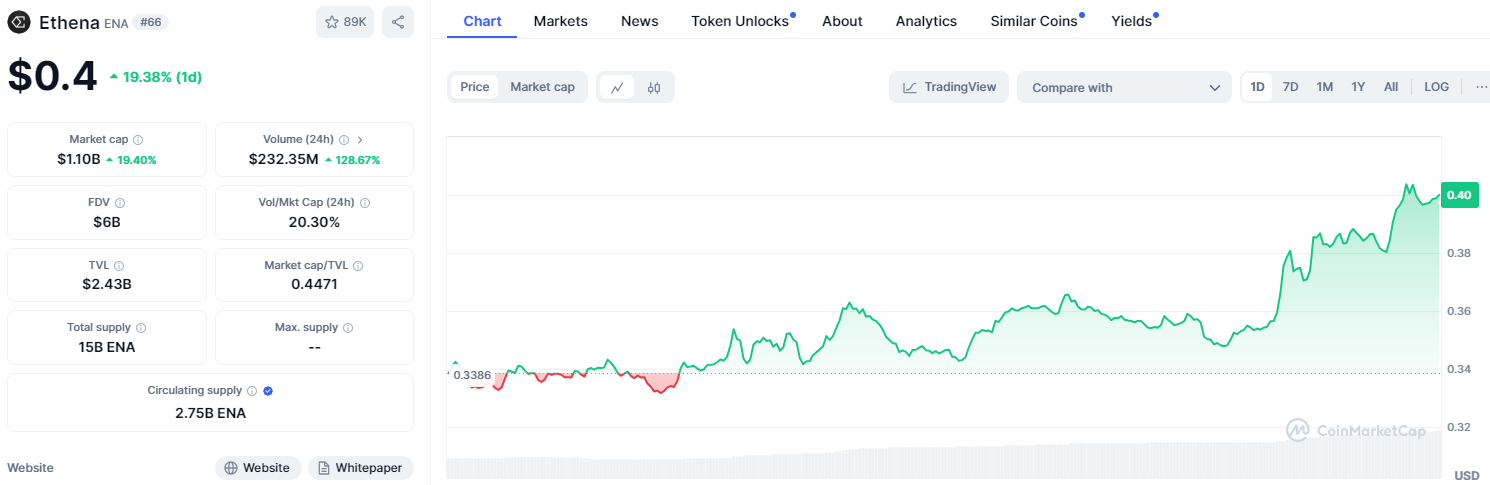Image resolution: width=1490 pixels, height=485 pixels.
Task: Click the $0.4 price heading
Action: (52, 76)
